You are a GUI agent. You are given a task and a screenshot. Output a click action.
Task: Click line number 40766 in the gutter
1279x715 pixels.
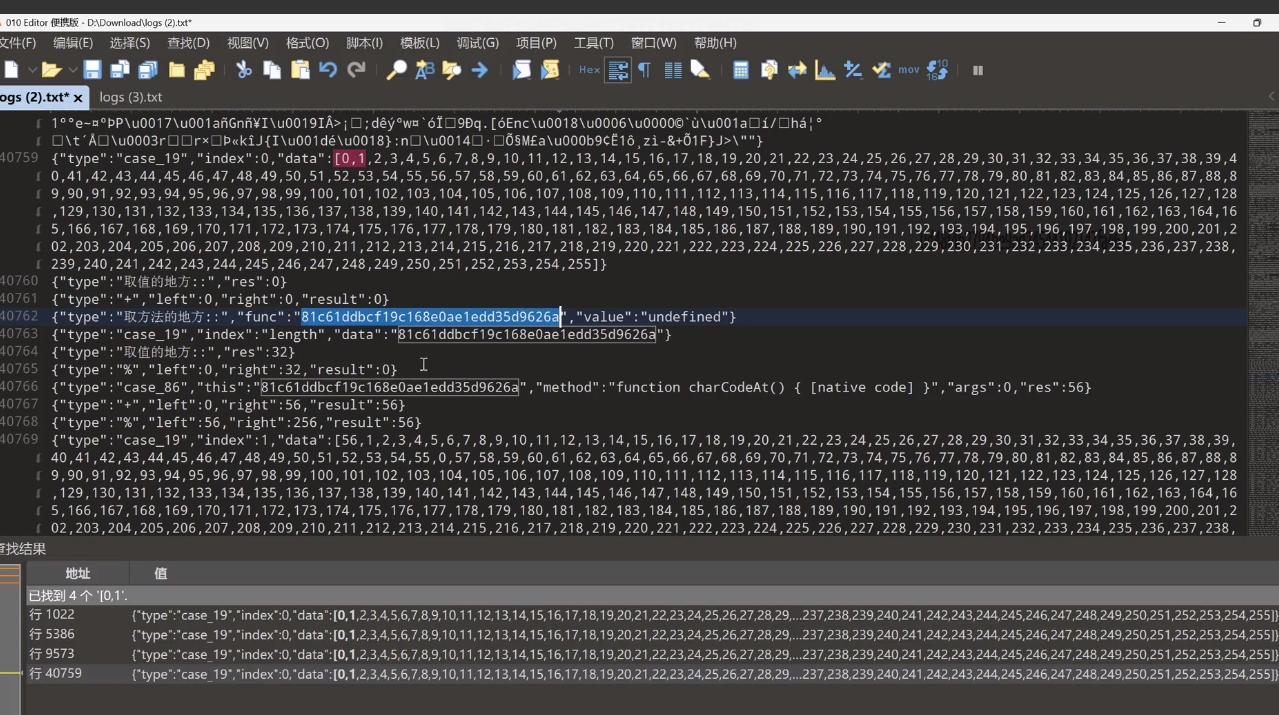click(x=18, y=387)
